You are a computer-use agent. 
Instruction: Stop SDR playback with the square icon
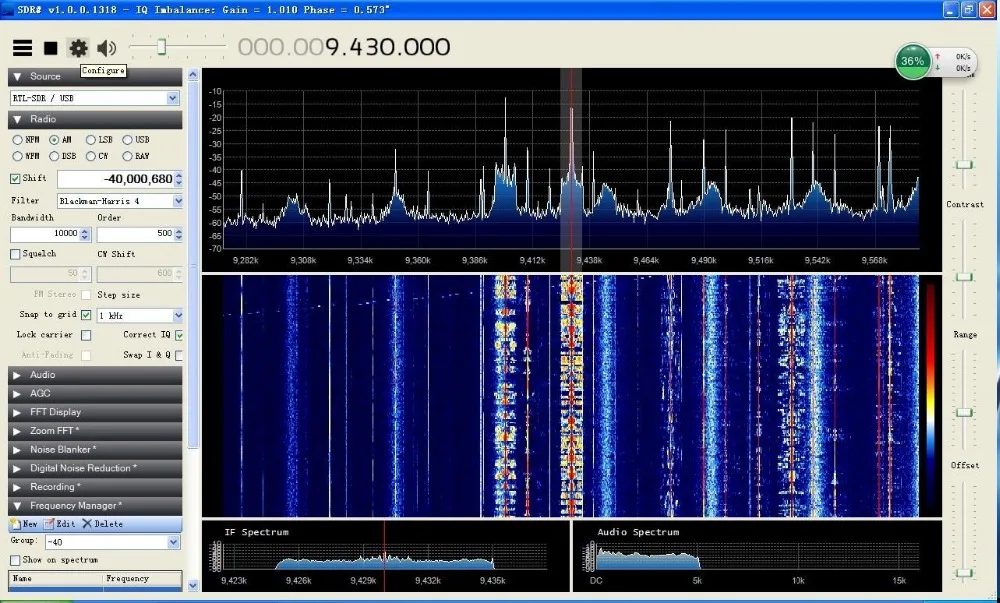click(x=50, y=47)
